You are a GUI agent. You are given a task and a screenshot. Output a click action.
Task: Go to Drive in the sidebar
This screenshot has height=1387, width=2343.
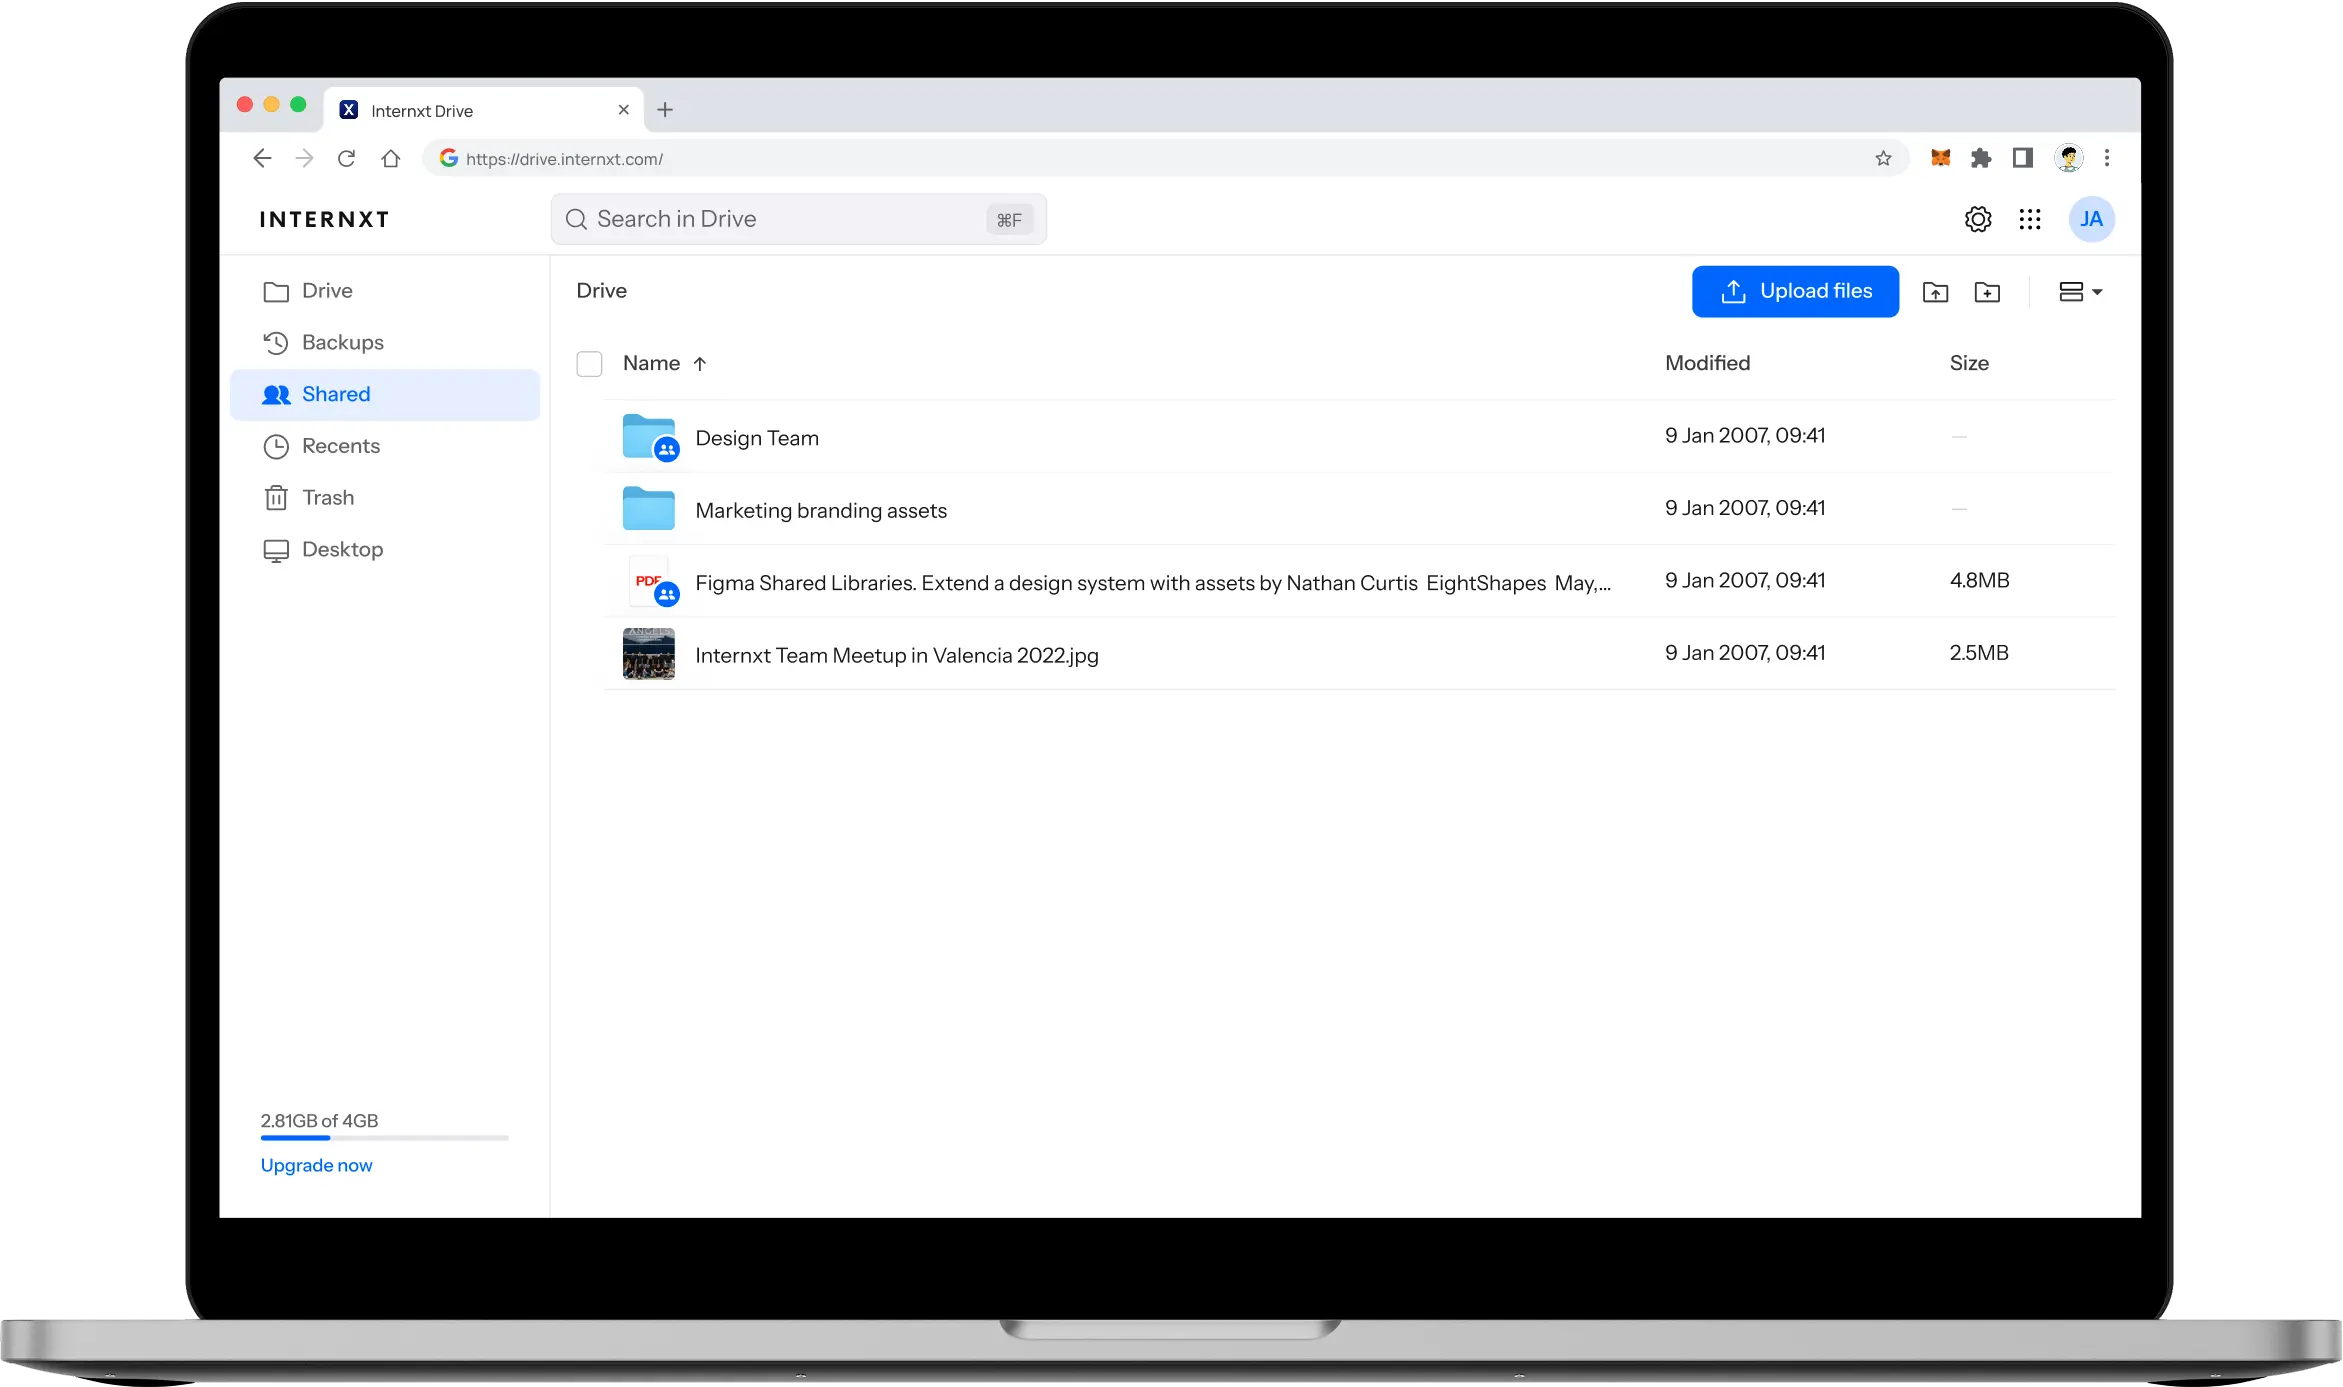(x=385, y=291)
